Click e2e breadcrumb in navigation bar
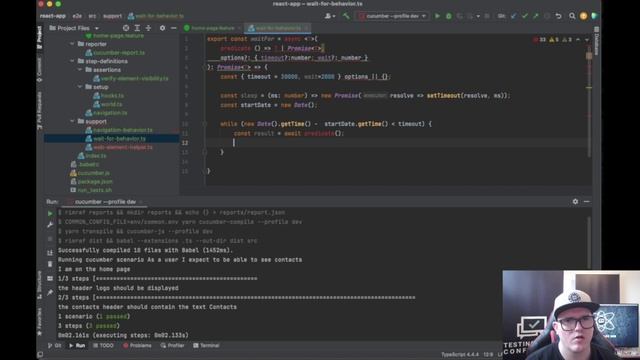Image resolution: width=640 pixels, height=360 pixels. tap(77, 16)
